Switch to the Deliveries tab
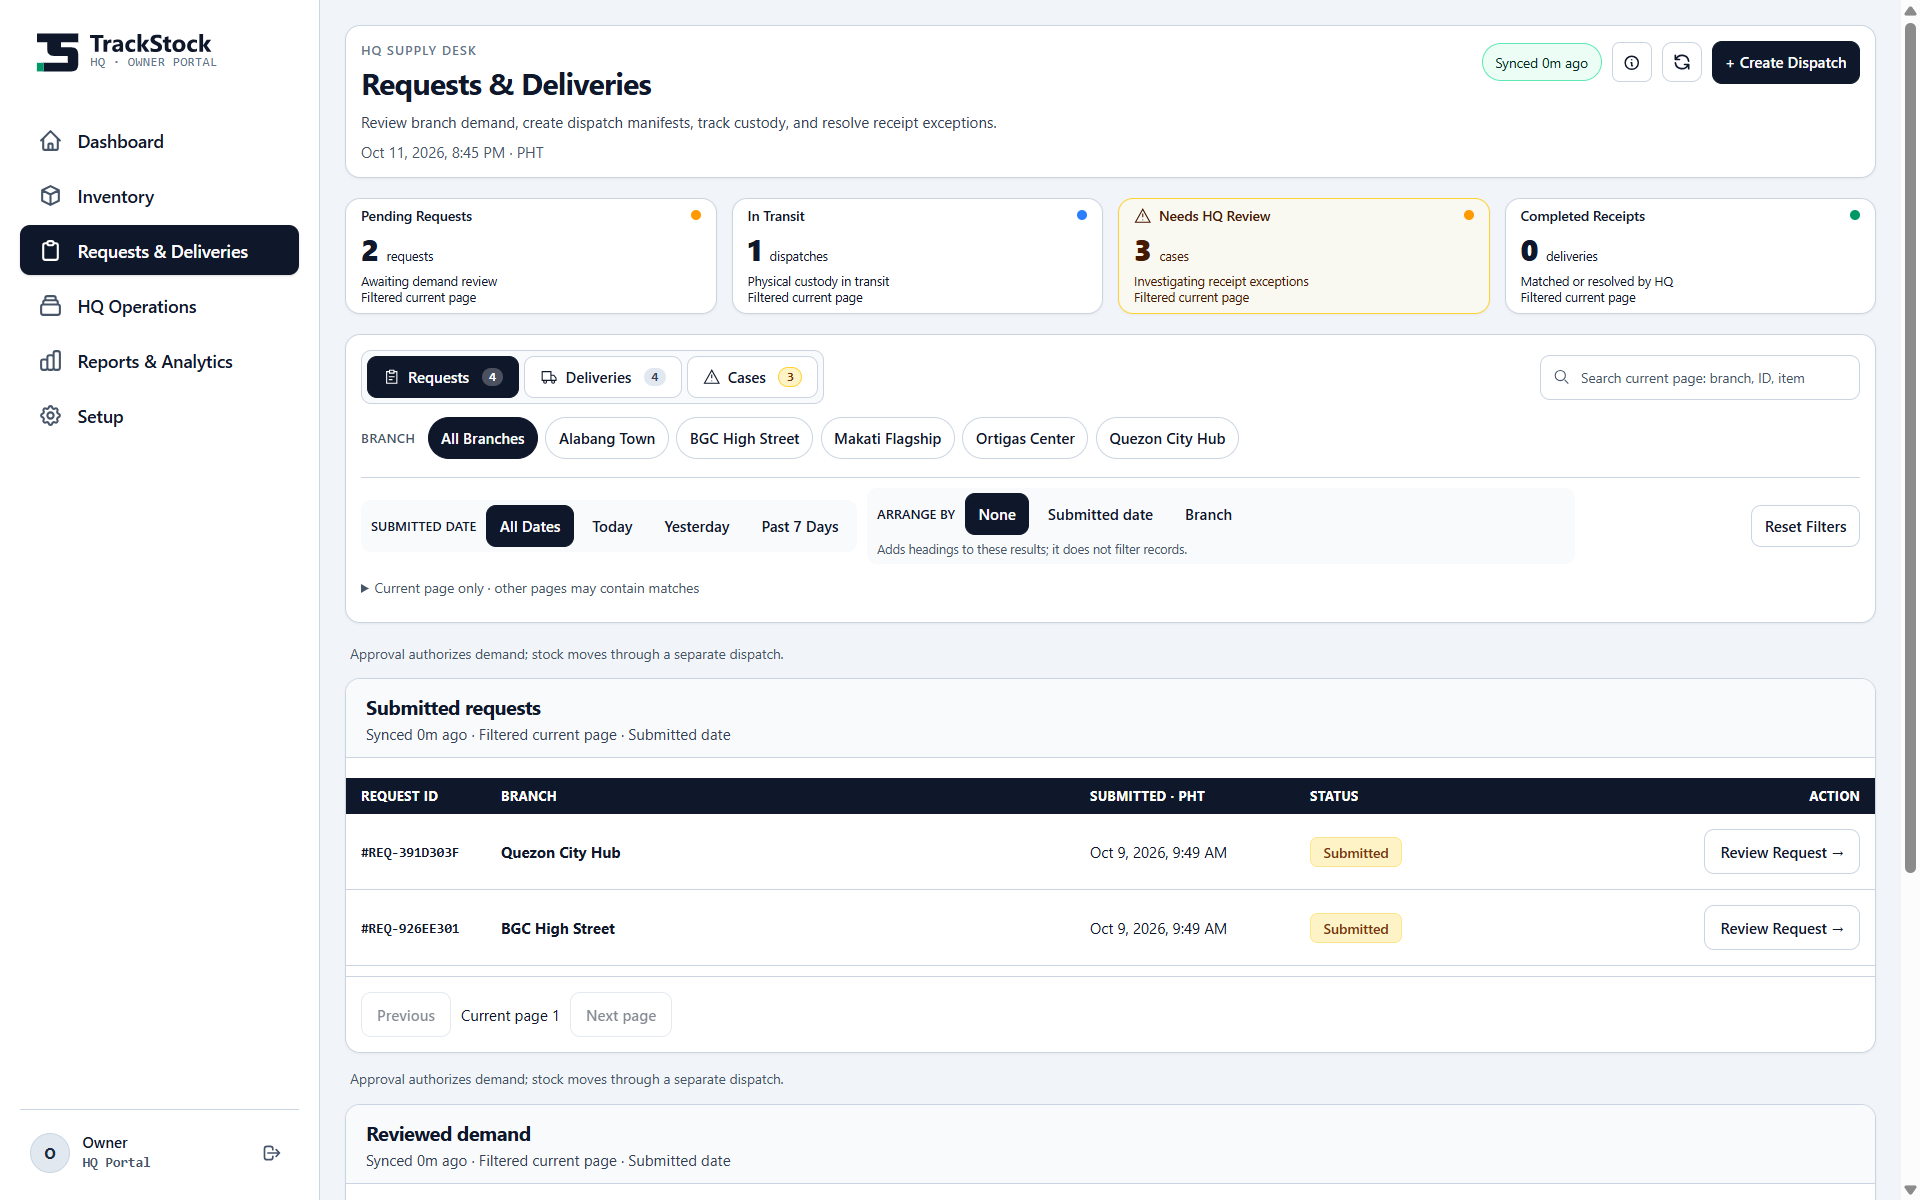The width and height of the screenshot is (1920, 1200). tap(603, 377)
